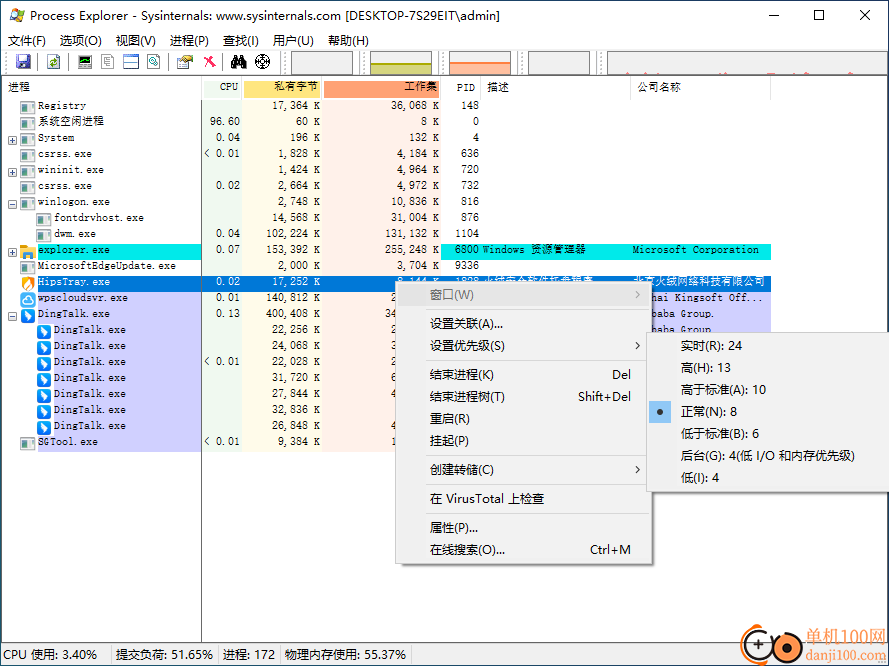Open the 选项(O) menu
This screenshot has width=889, height=666.
(x=81, y=41)
